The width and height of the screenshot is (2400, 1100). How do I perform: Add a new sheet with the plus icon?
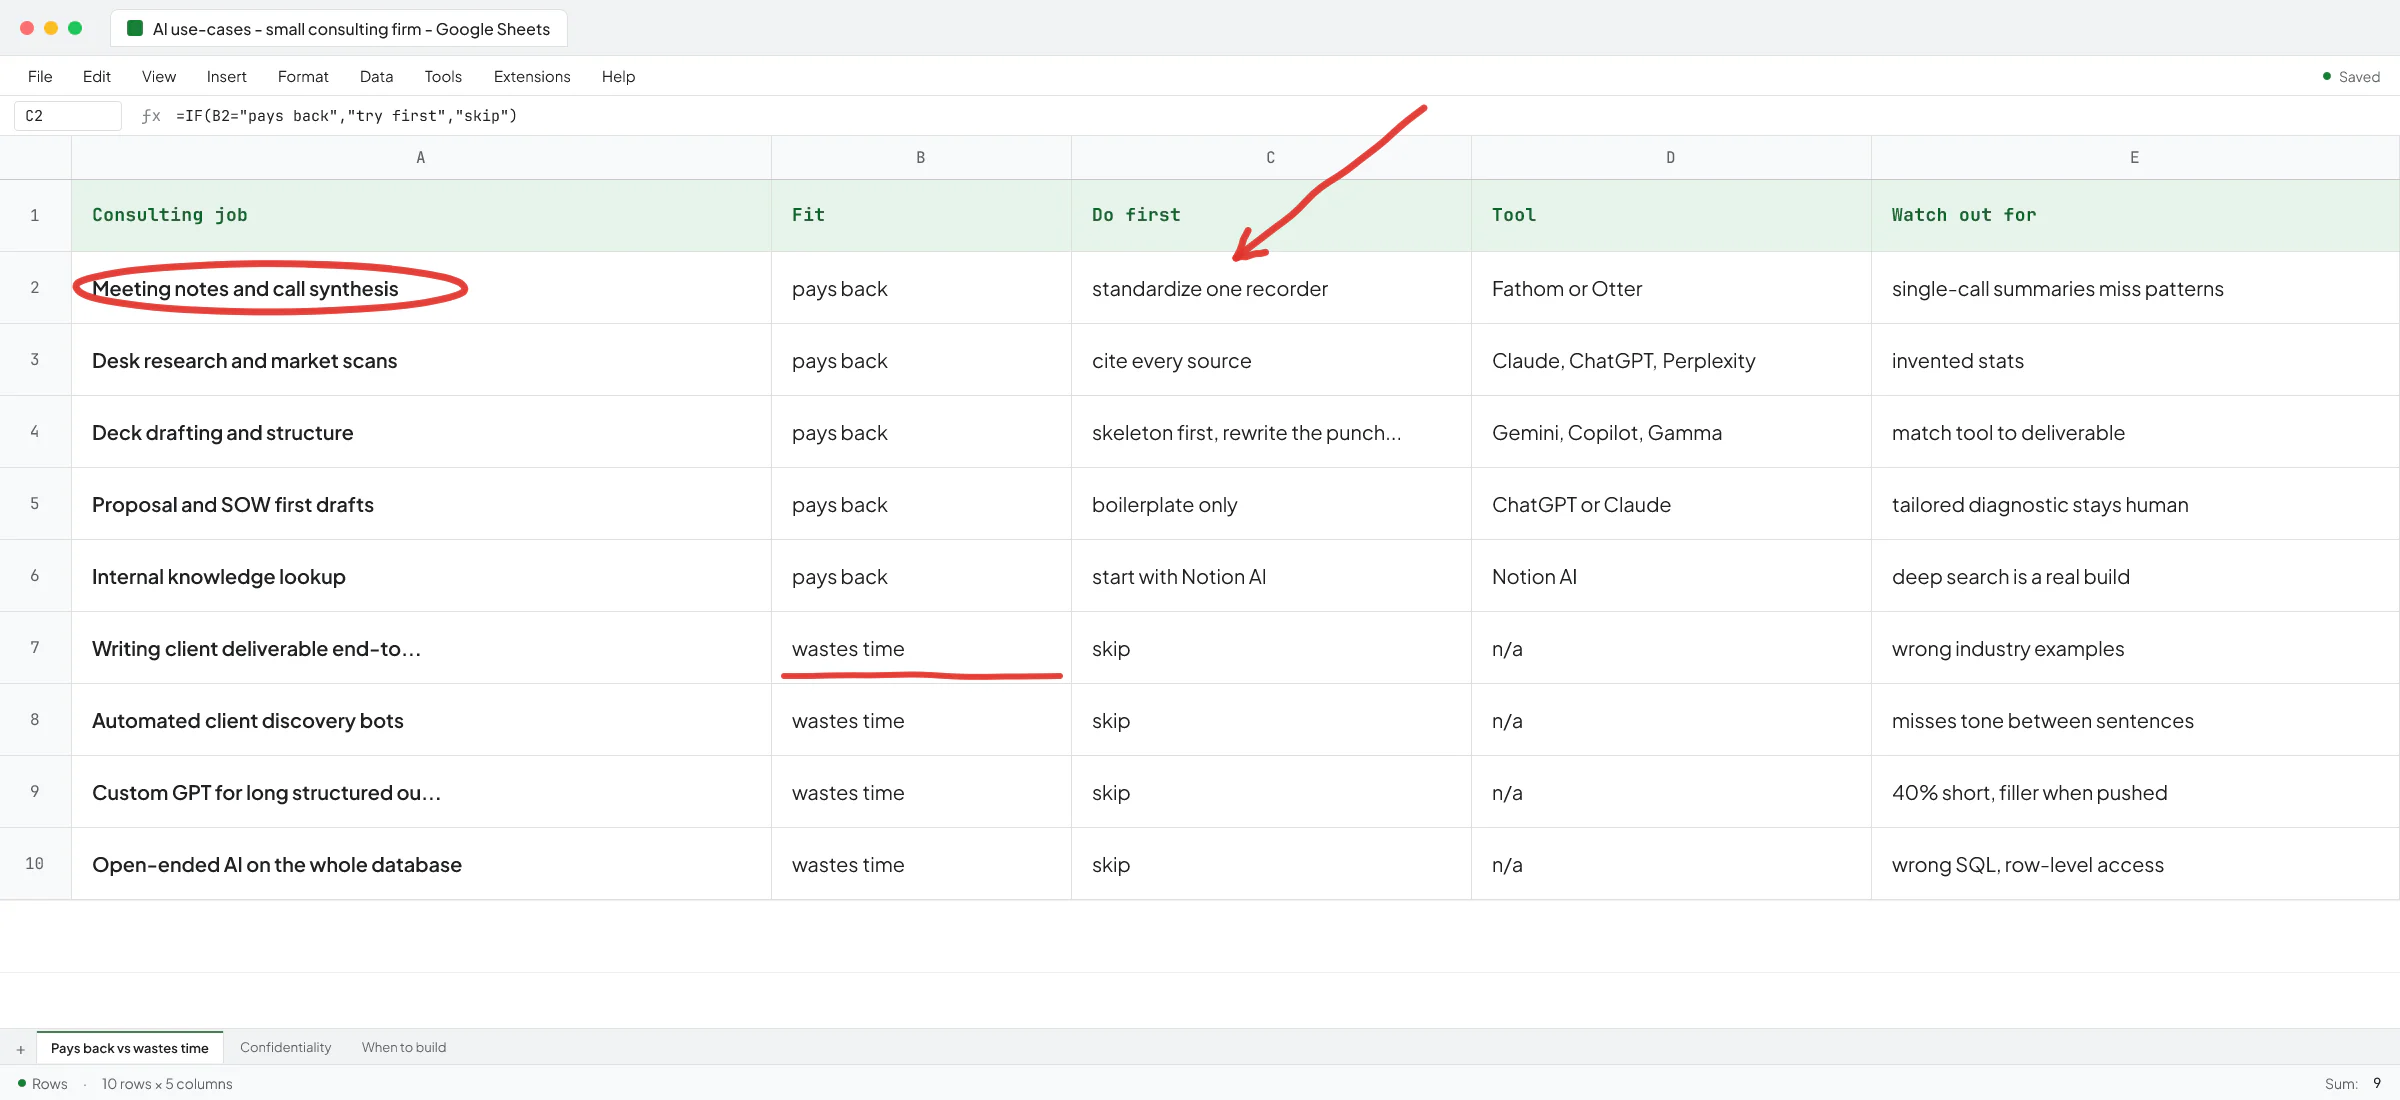pyautogui.click(x=20, y=1049)
